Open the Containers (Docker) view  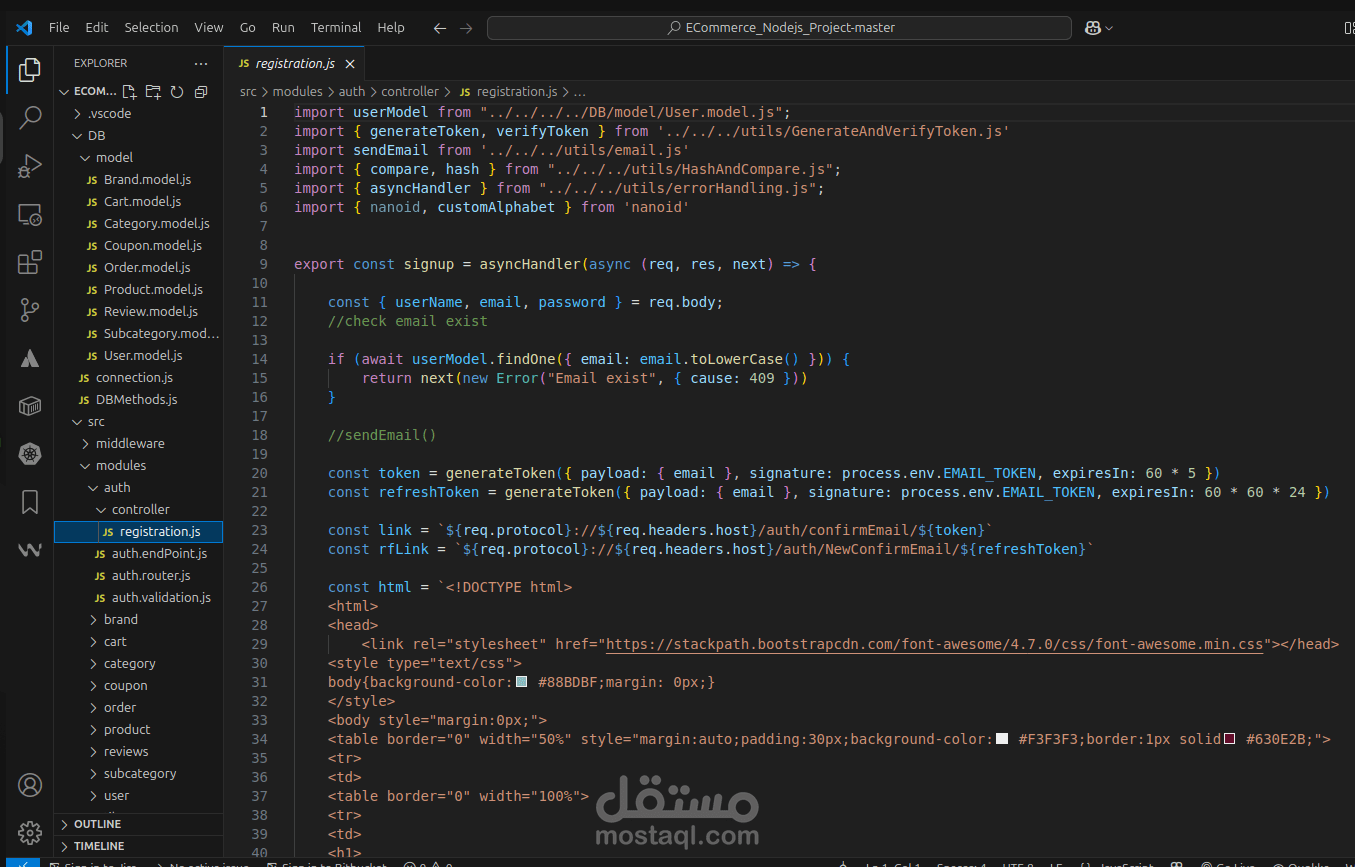(x=30, y=406)
